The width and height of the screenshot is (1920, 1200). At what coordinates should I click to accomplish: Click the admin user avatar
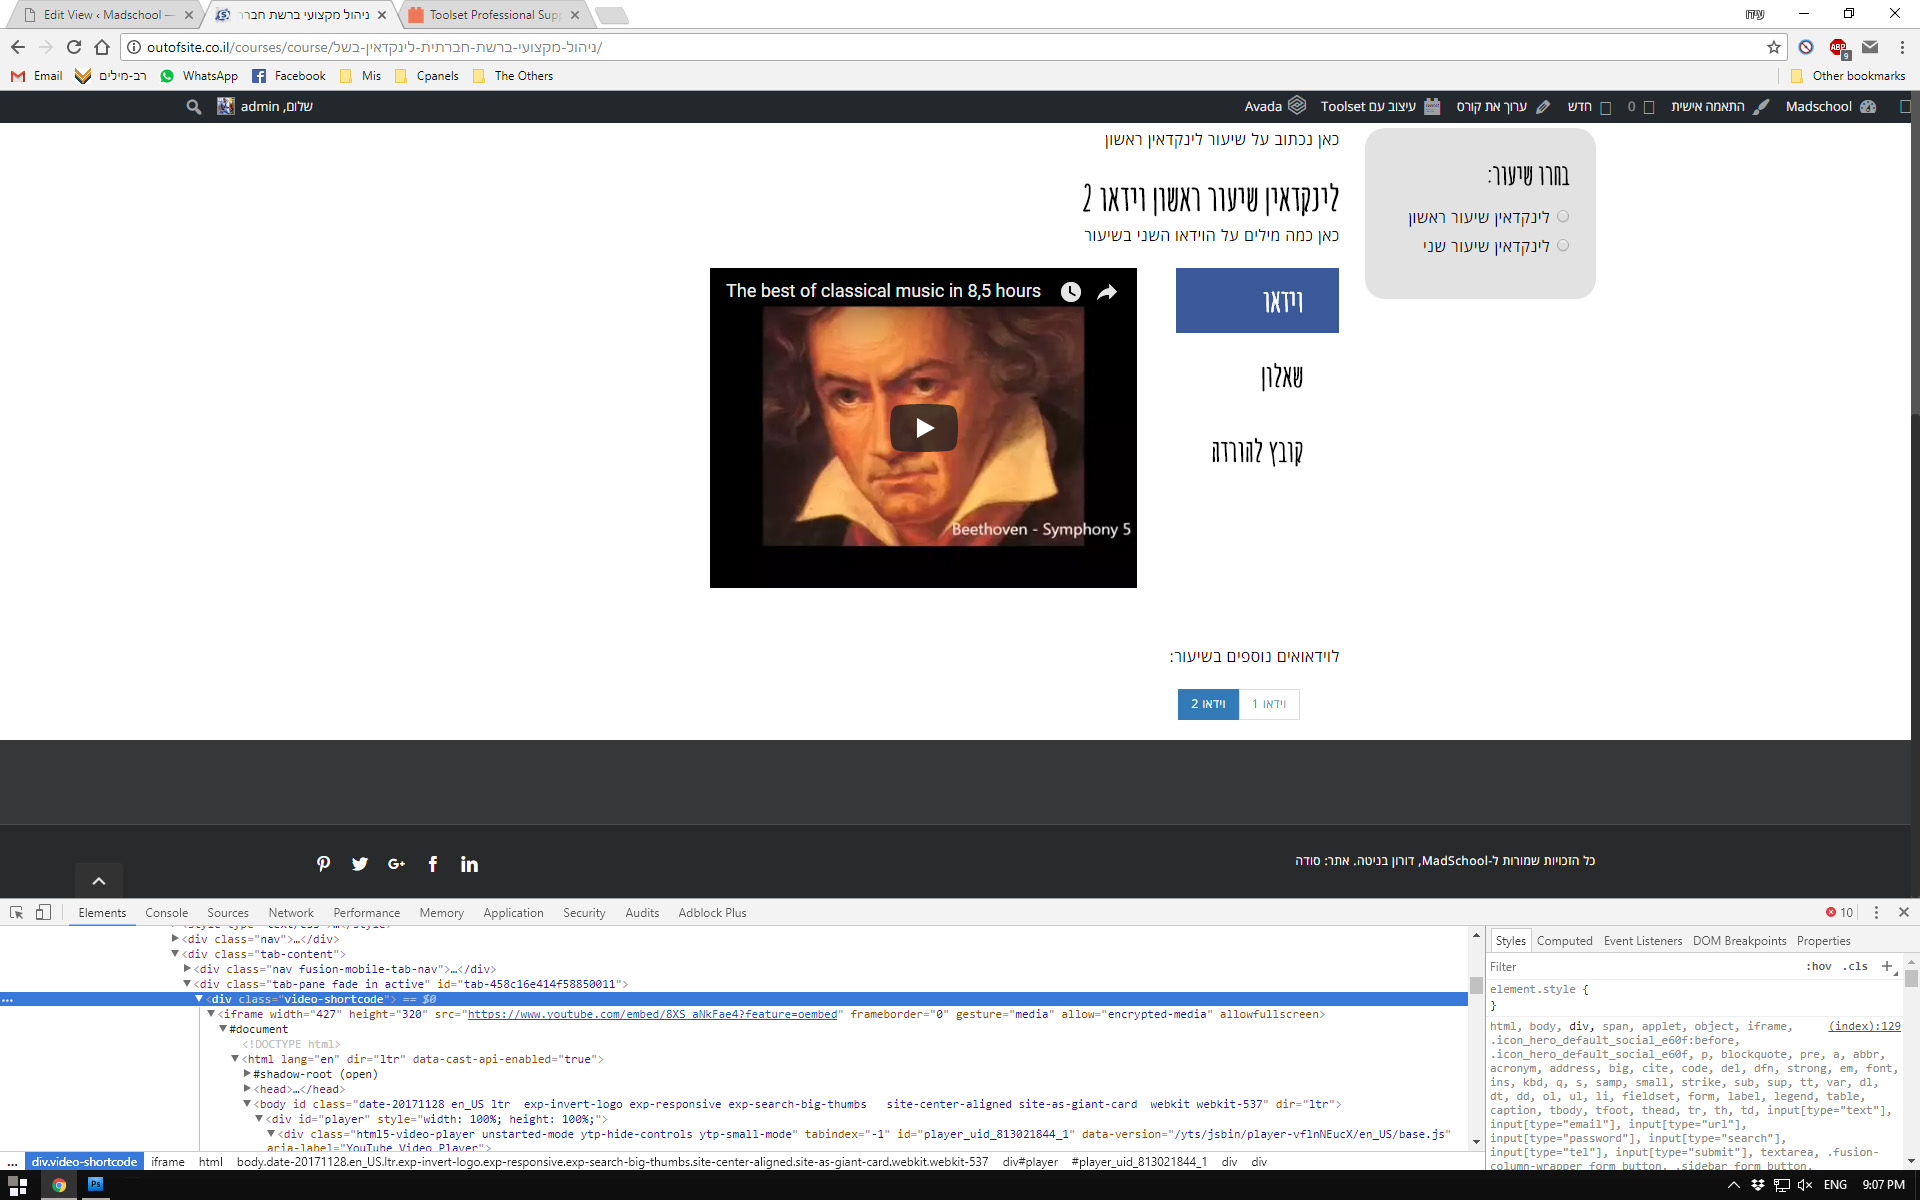226,106
